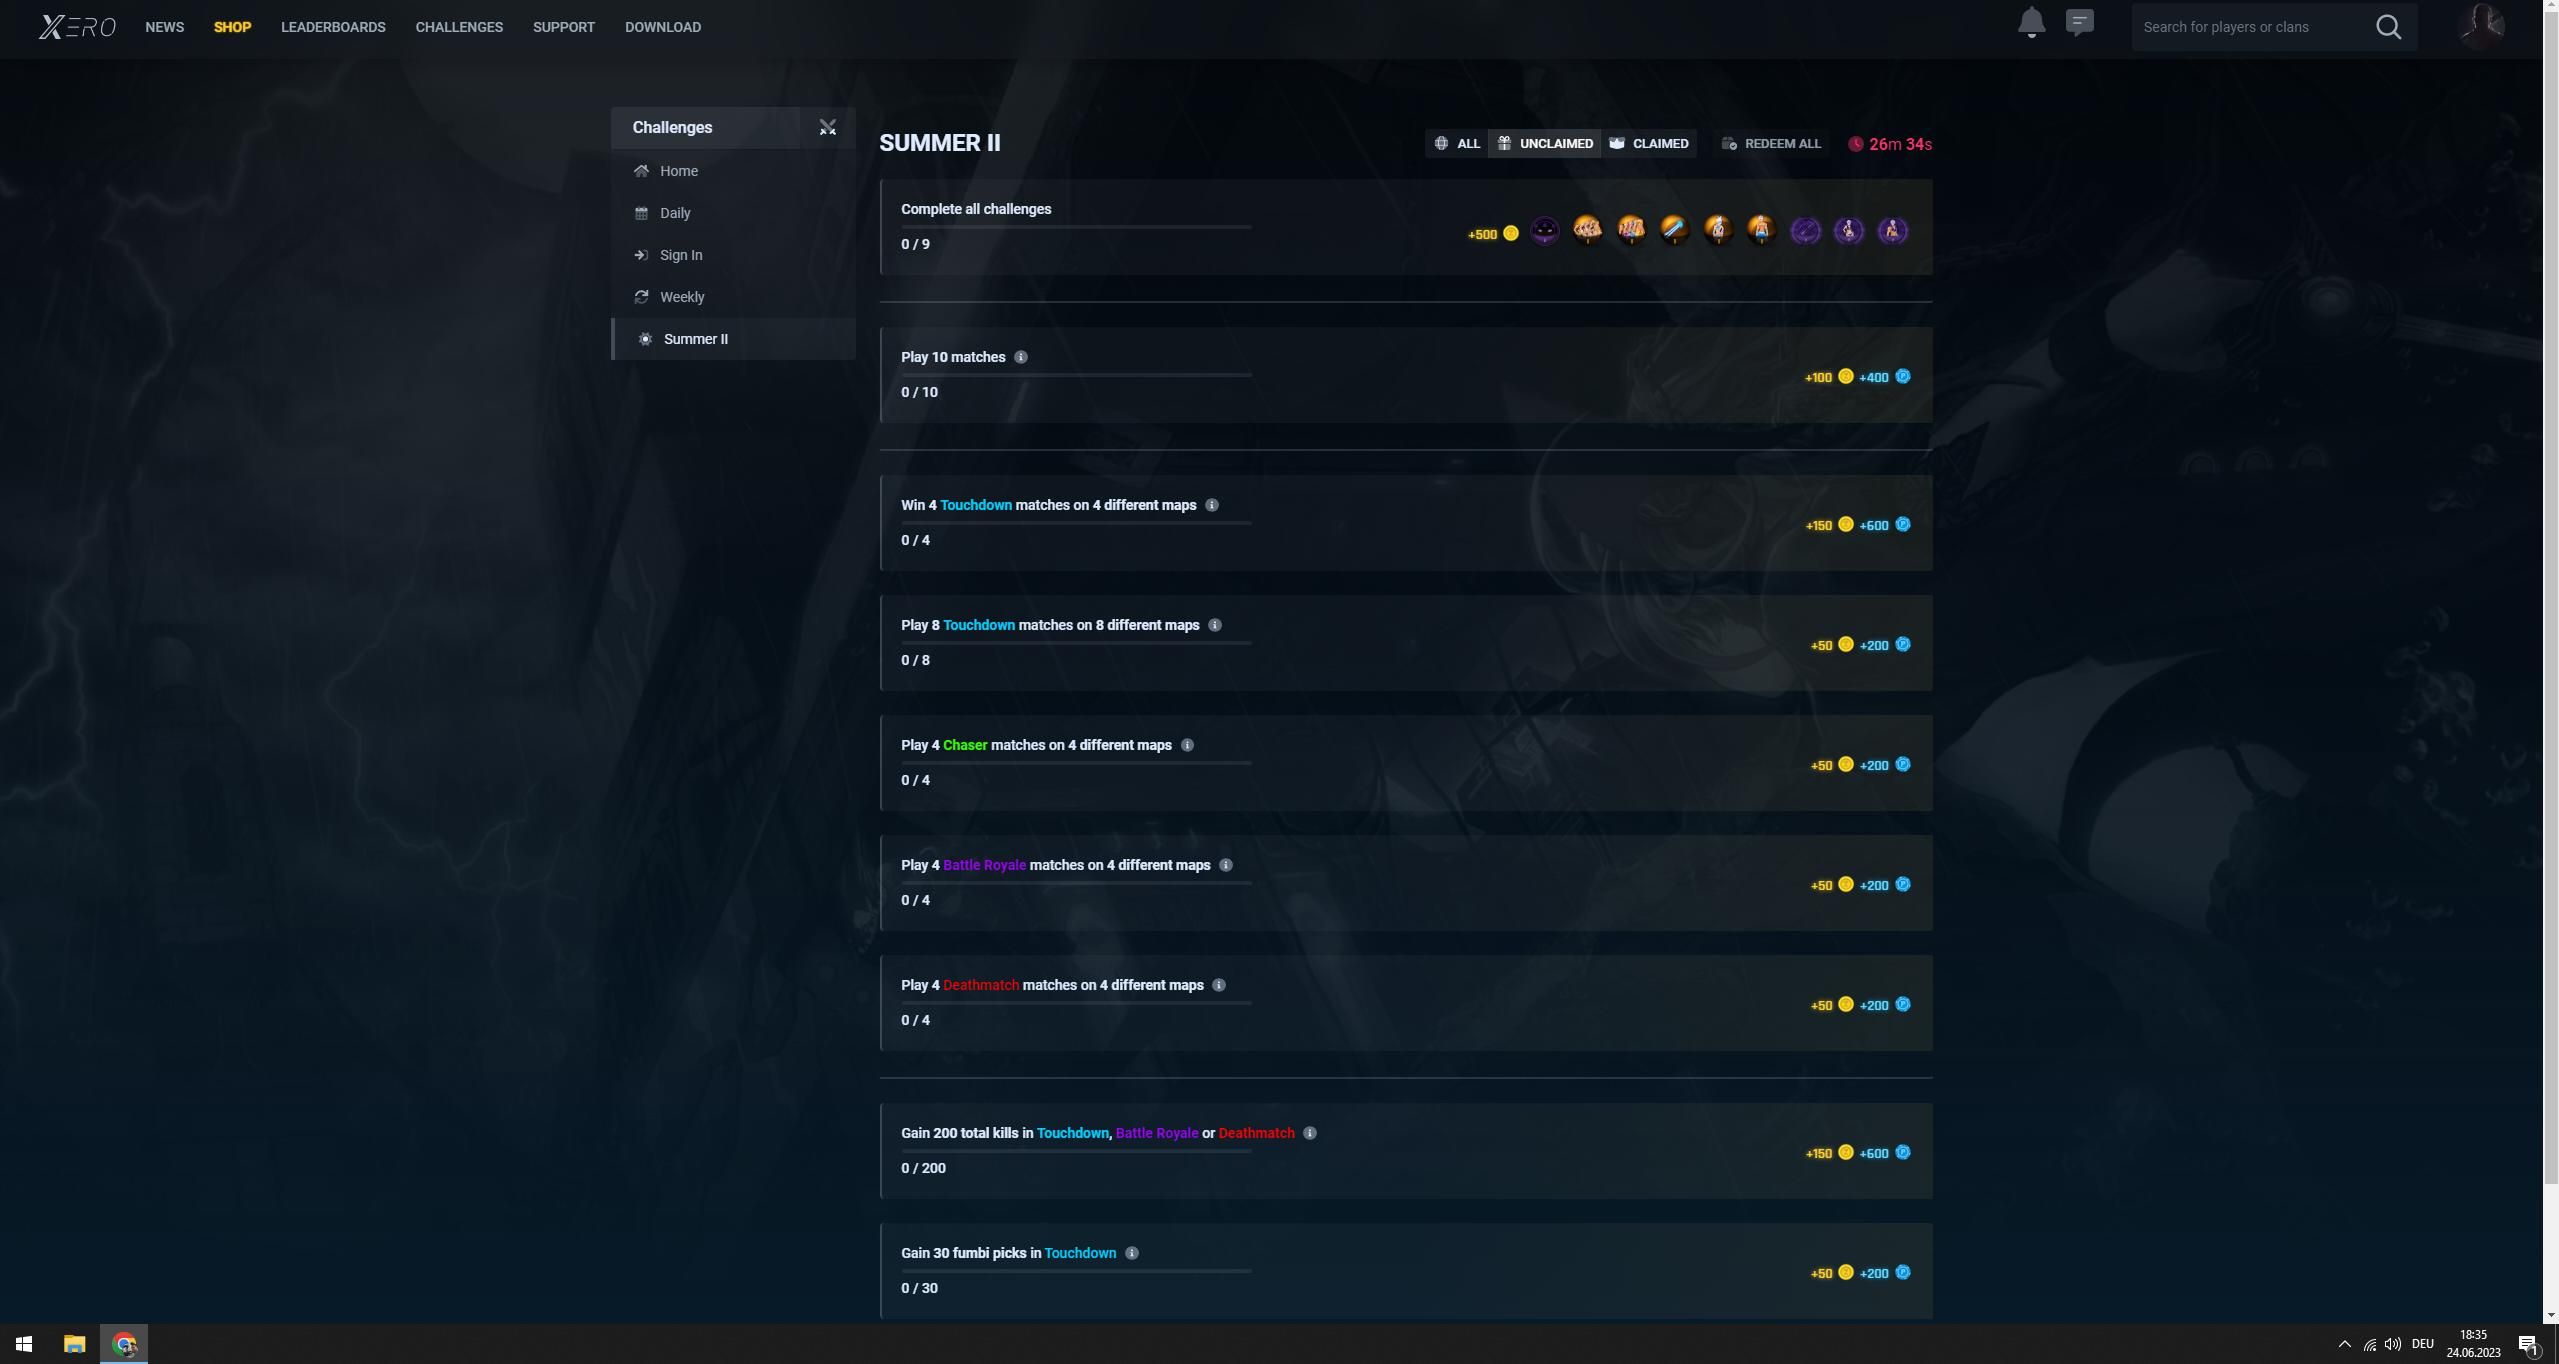Switch filter to UNCLAIMED challenges

pyautogui.click(x=1544, y=144)
